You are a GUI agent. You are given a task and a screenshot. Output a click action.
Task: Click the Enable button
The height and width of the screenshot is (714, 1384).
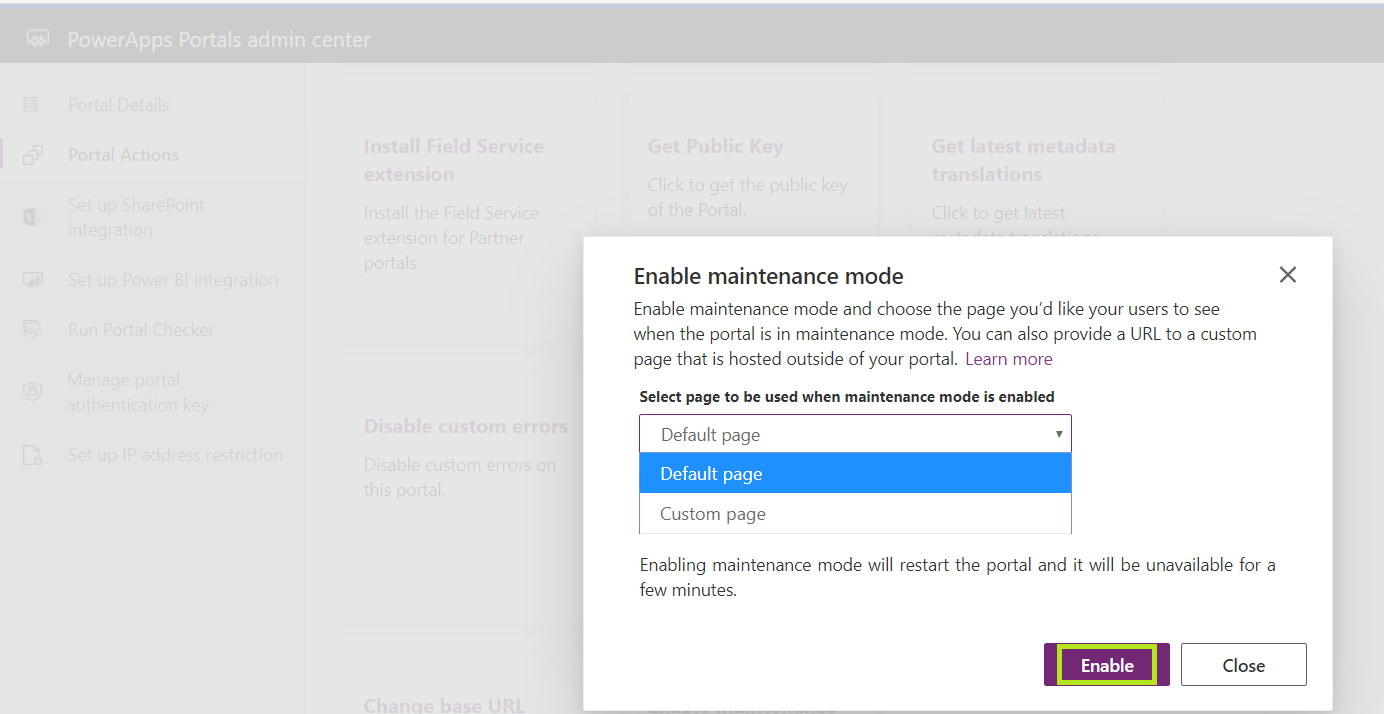pyautogui.click(x=1106, y=664)
